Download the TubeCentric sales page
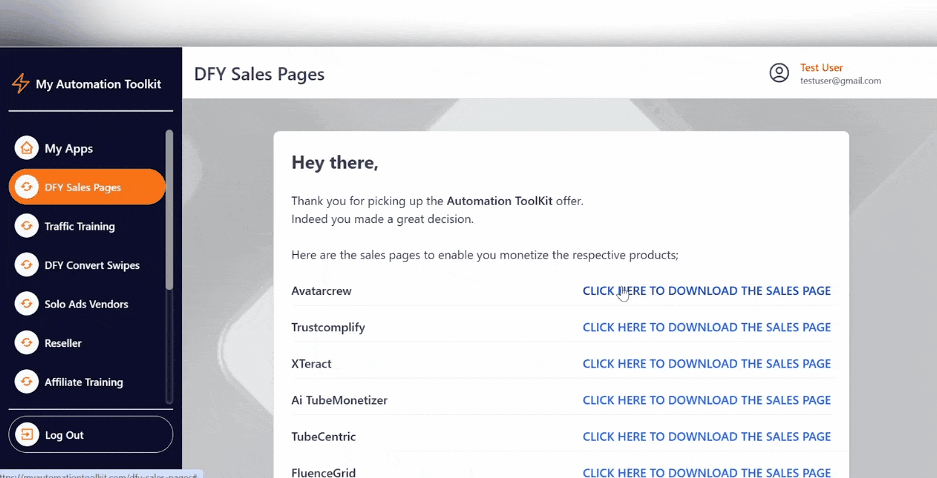937x478 pixels. point(706,437)
